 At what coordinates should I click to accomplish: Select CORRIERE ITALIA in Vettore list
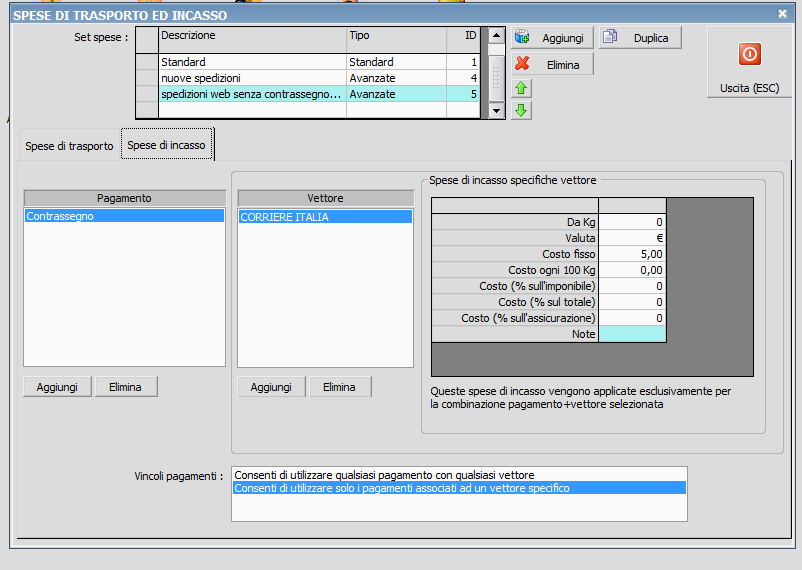pos(325,217)
